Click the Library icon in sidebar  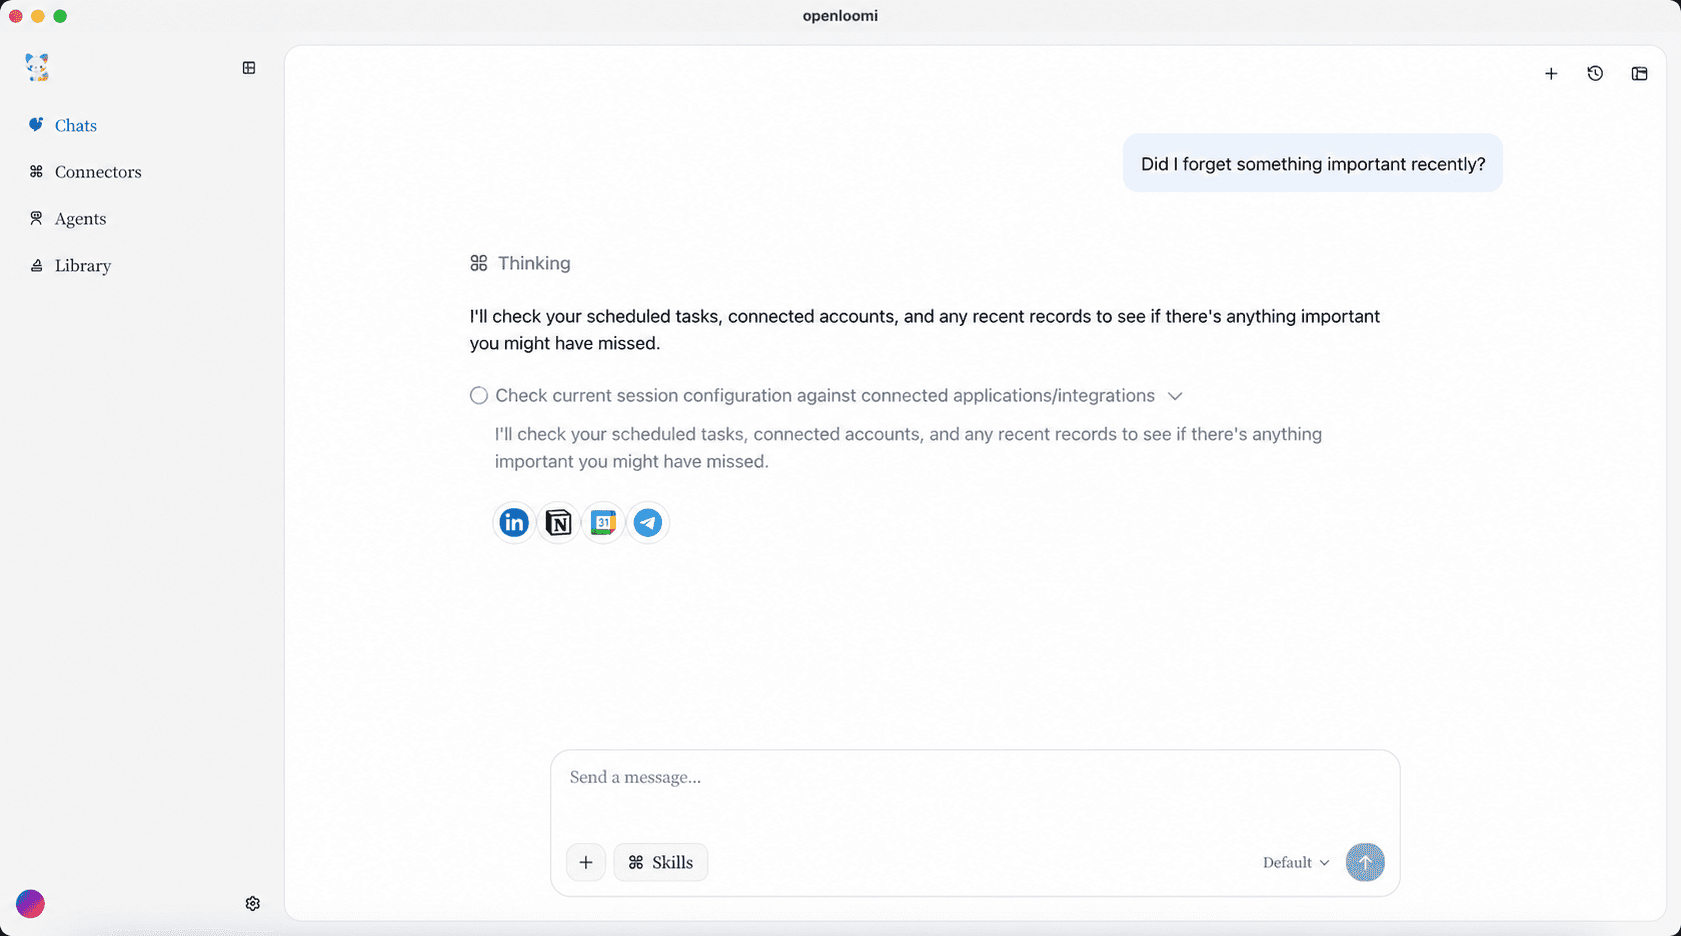coord(37,265)
